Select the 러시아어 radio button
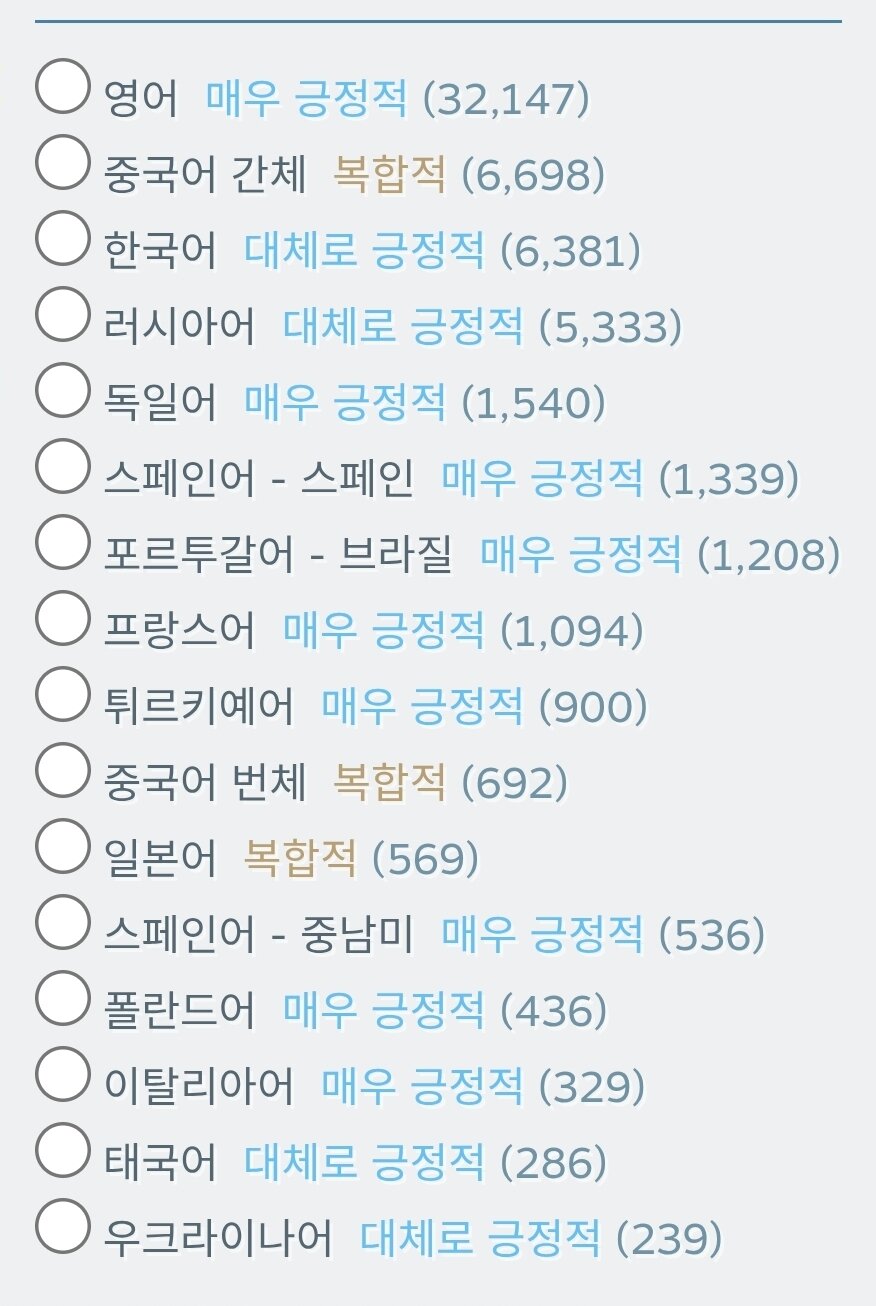Screen dimensions: 876x1306 click(x=62, y=314)
